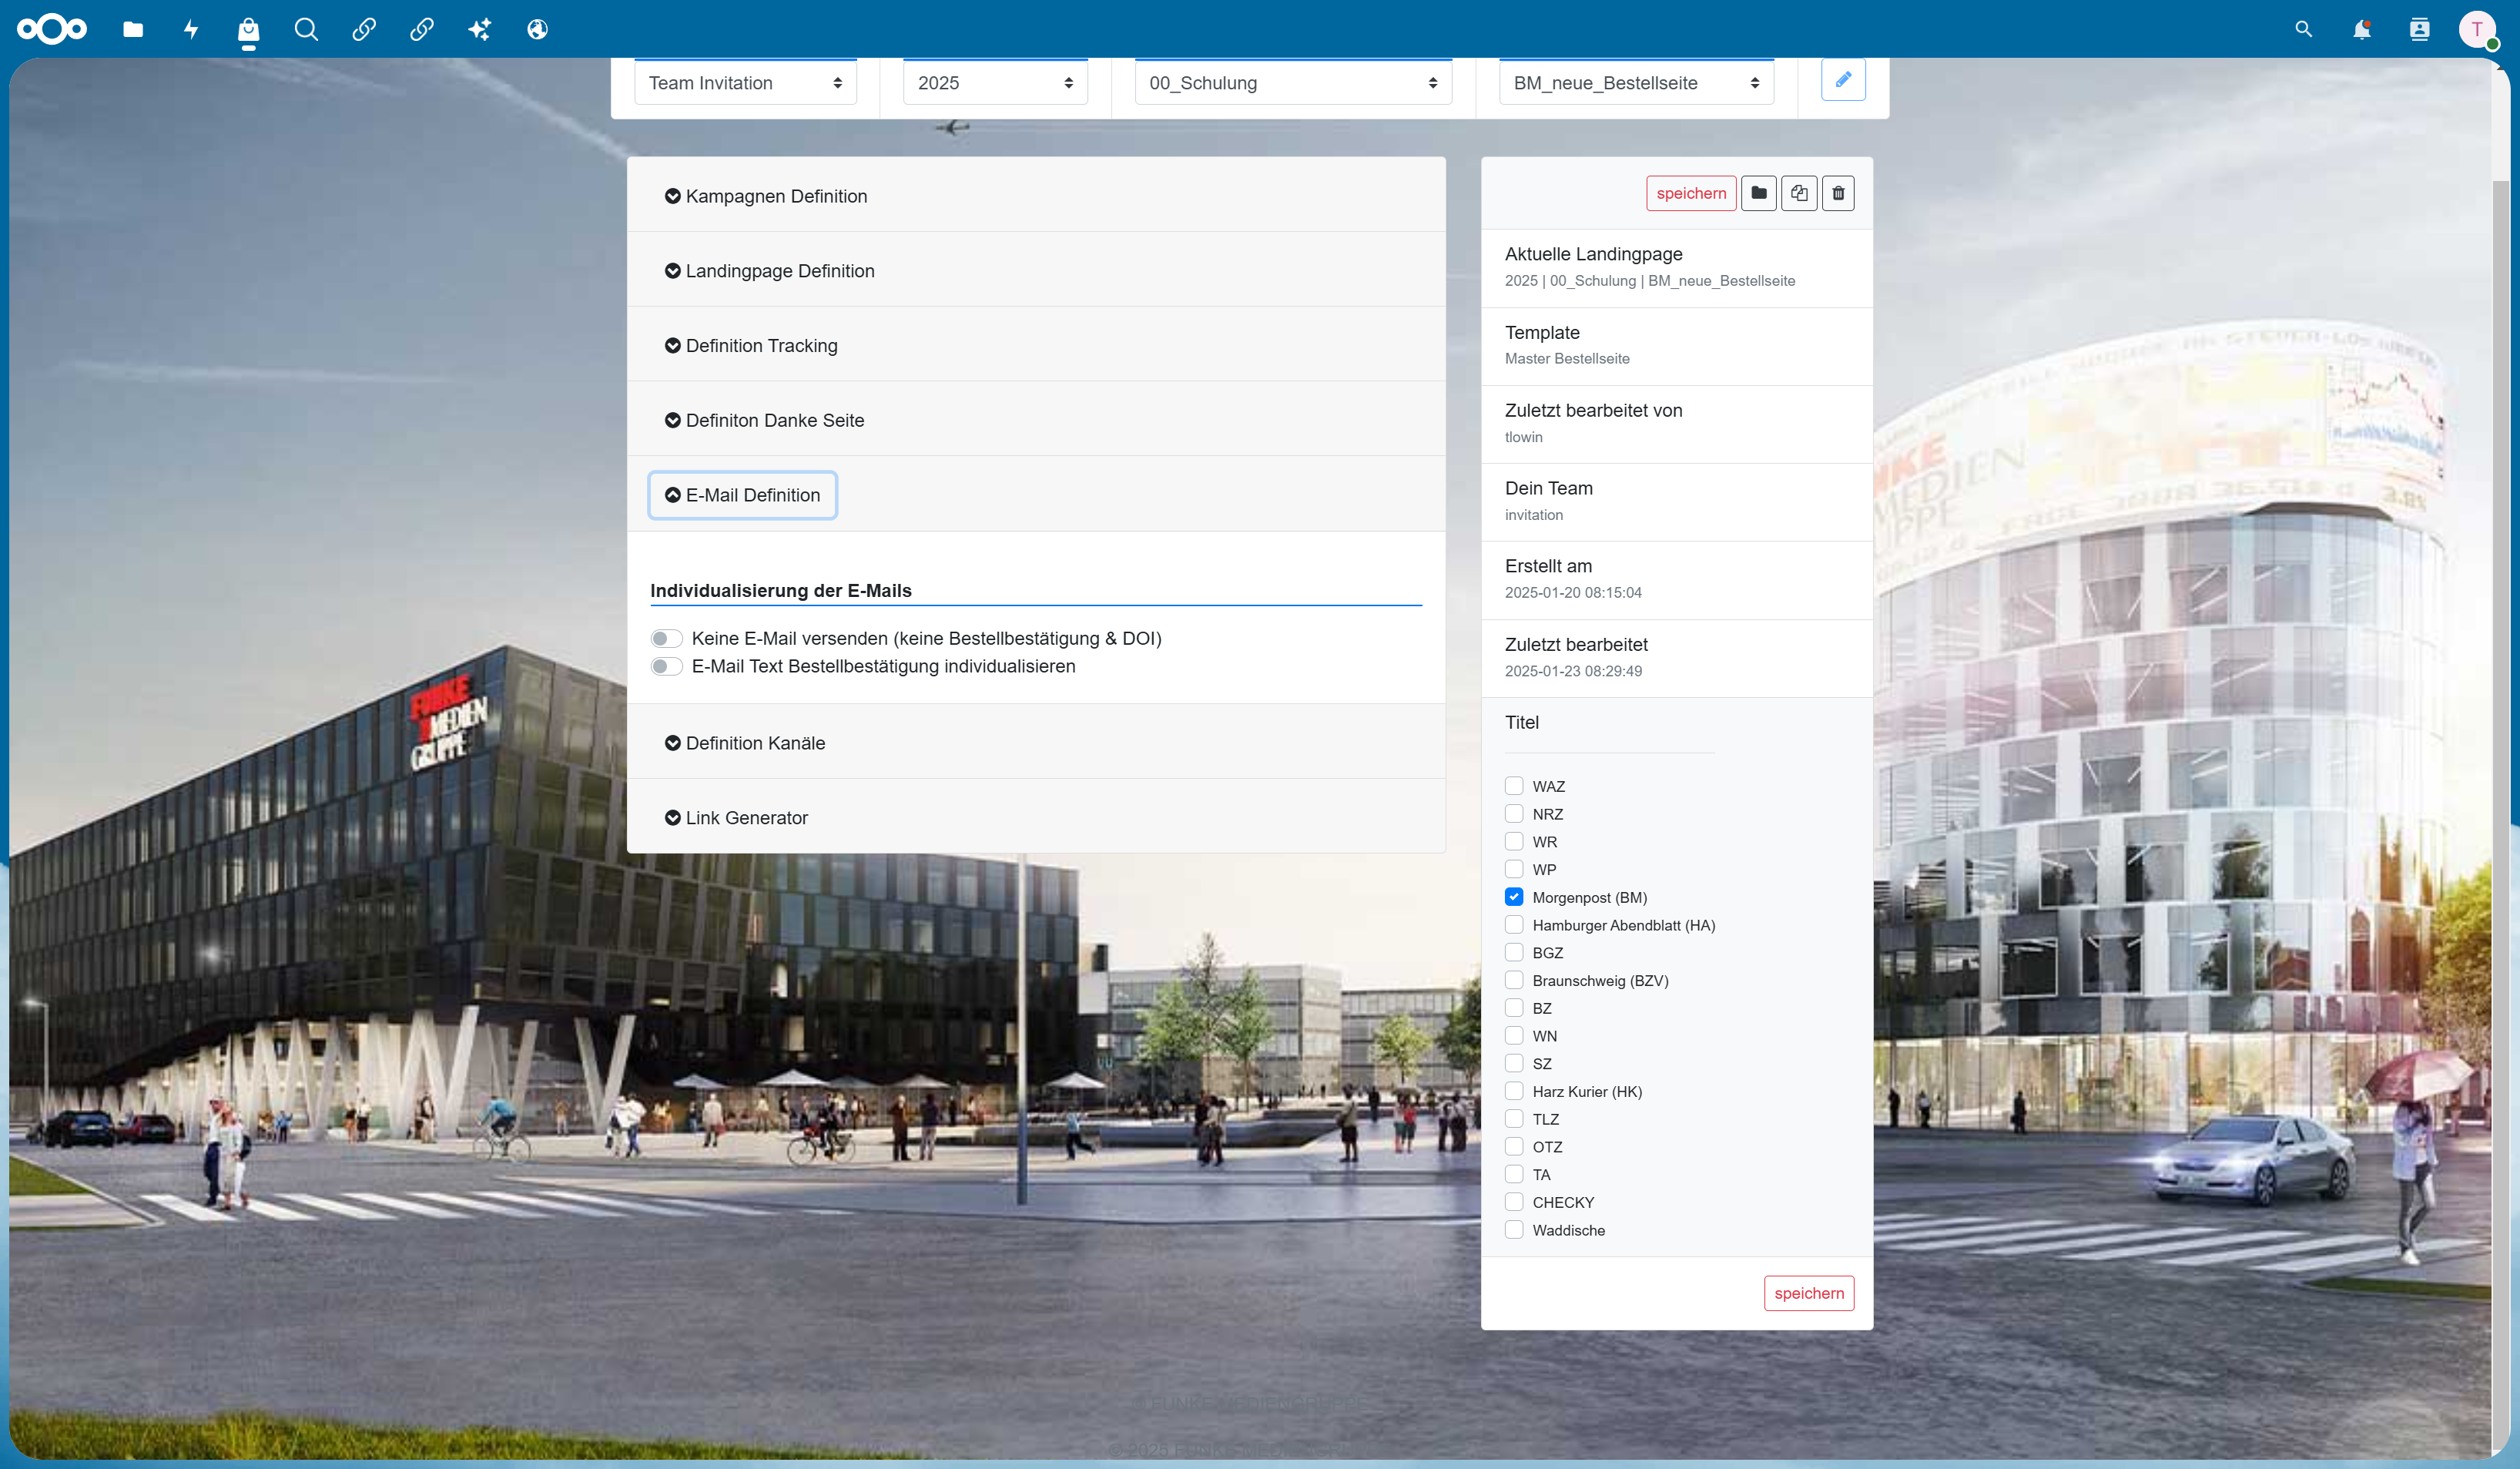2520x1469 pixels.
Task: Open the 00_Schulung campaign dropdown
Action: [1293, 82]
